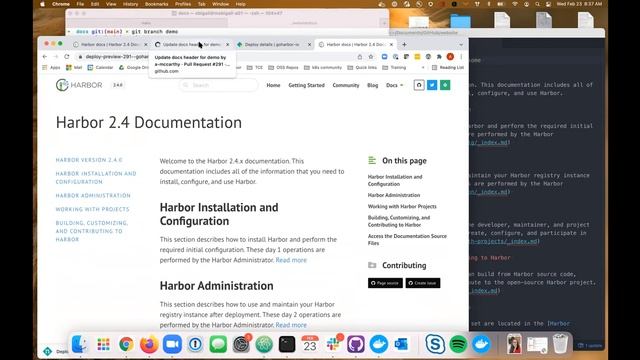Switch to first Harbor docs tab
The image size is (640, 360).
pos(110,44)
